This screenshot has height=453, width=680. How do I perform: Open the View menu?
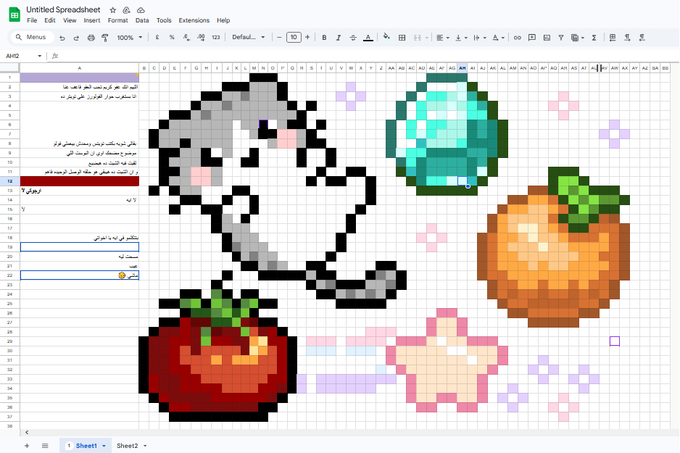(x=69, y=20)
